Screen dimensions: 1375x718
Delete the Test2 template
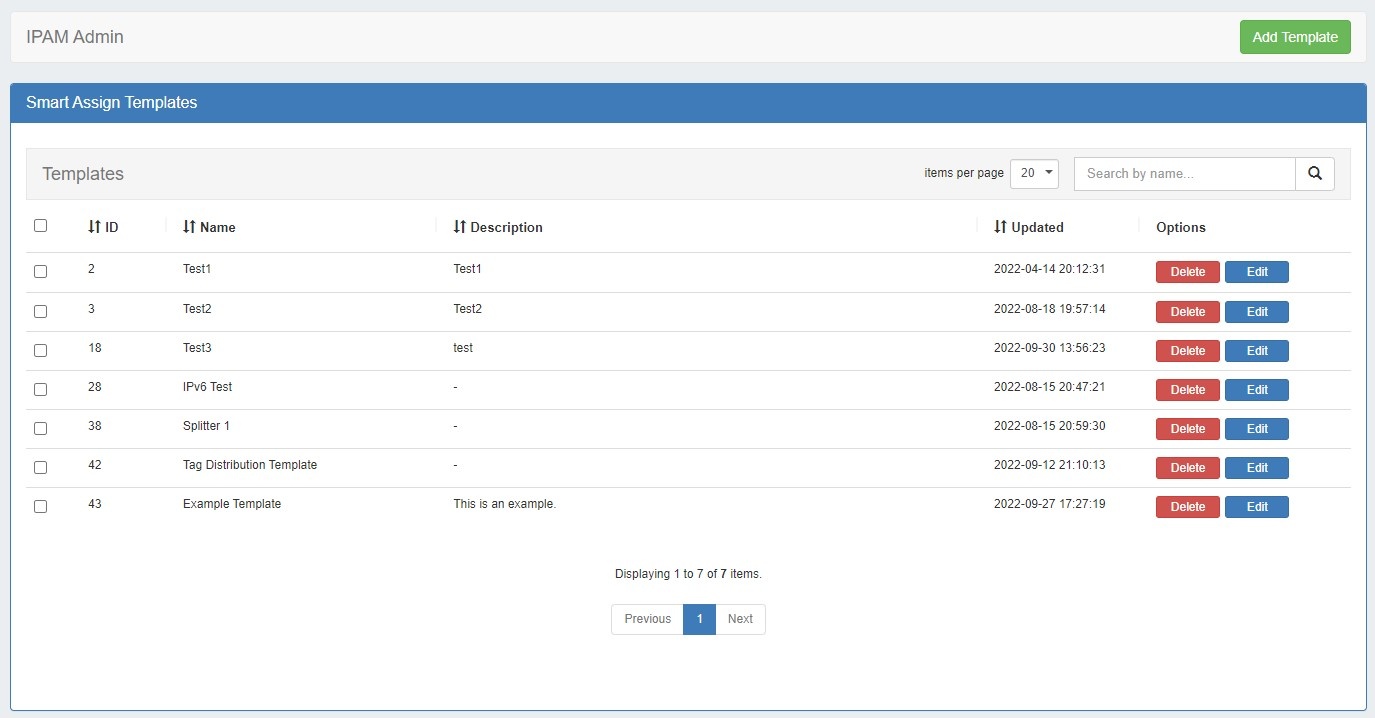[x=1187, y=312]
